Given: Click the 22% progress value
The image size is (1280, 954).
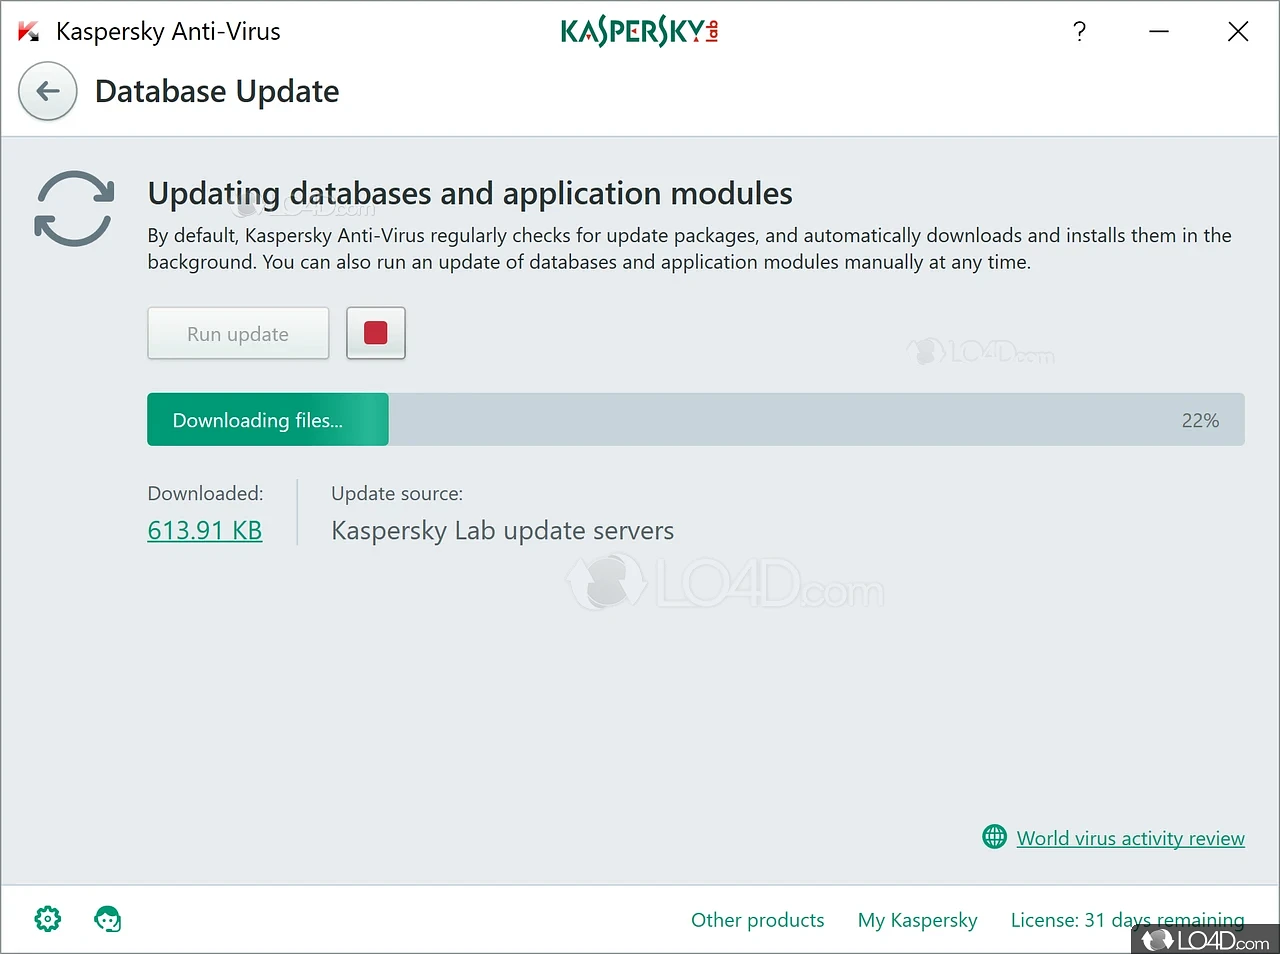Looking at the screenshot, I should click(x=1200, y=421).
